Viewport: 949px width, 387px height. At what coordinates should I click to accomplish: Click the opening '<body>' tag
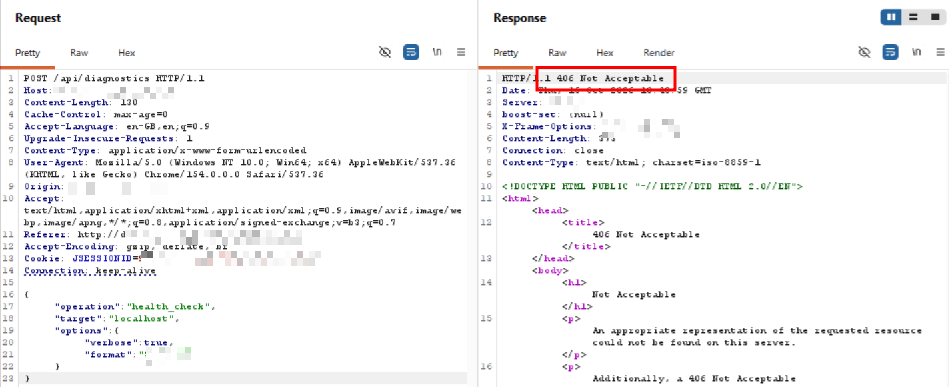point(550,271)
